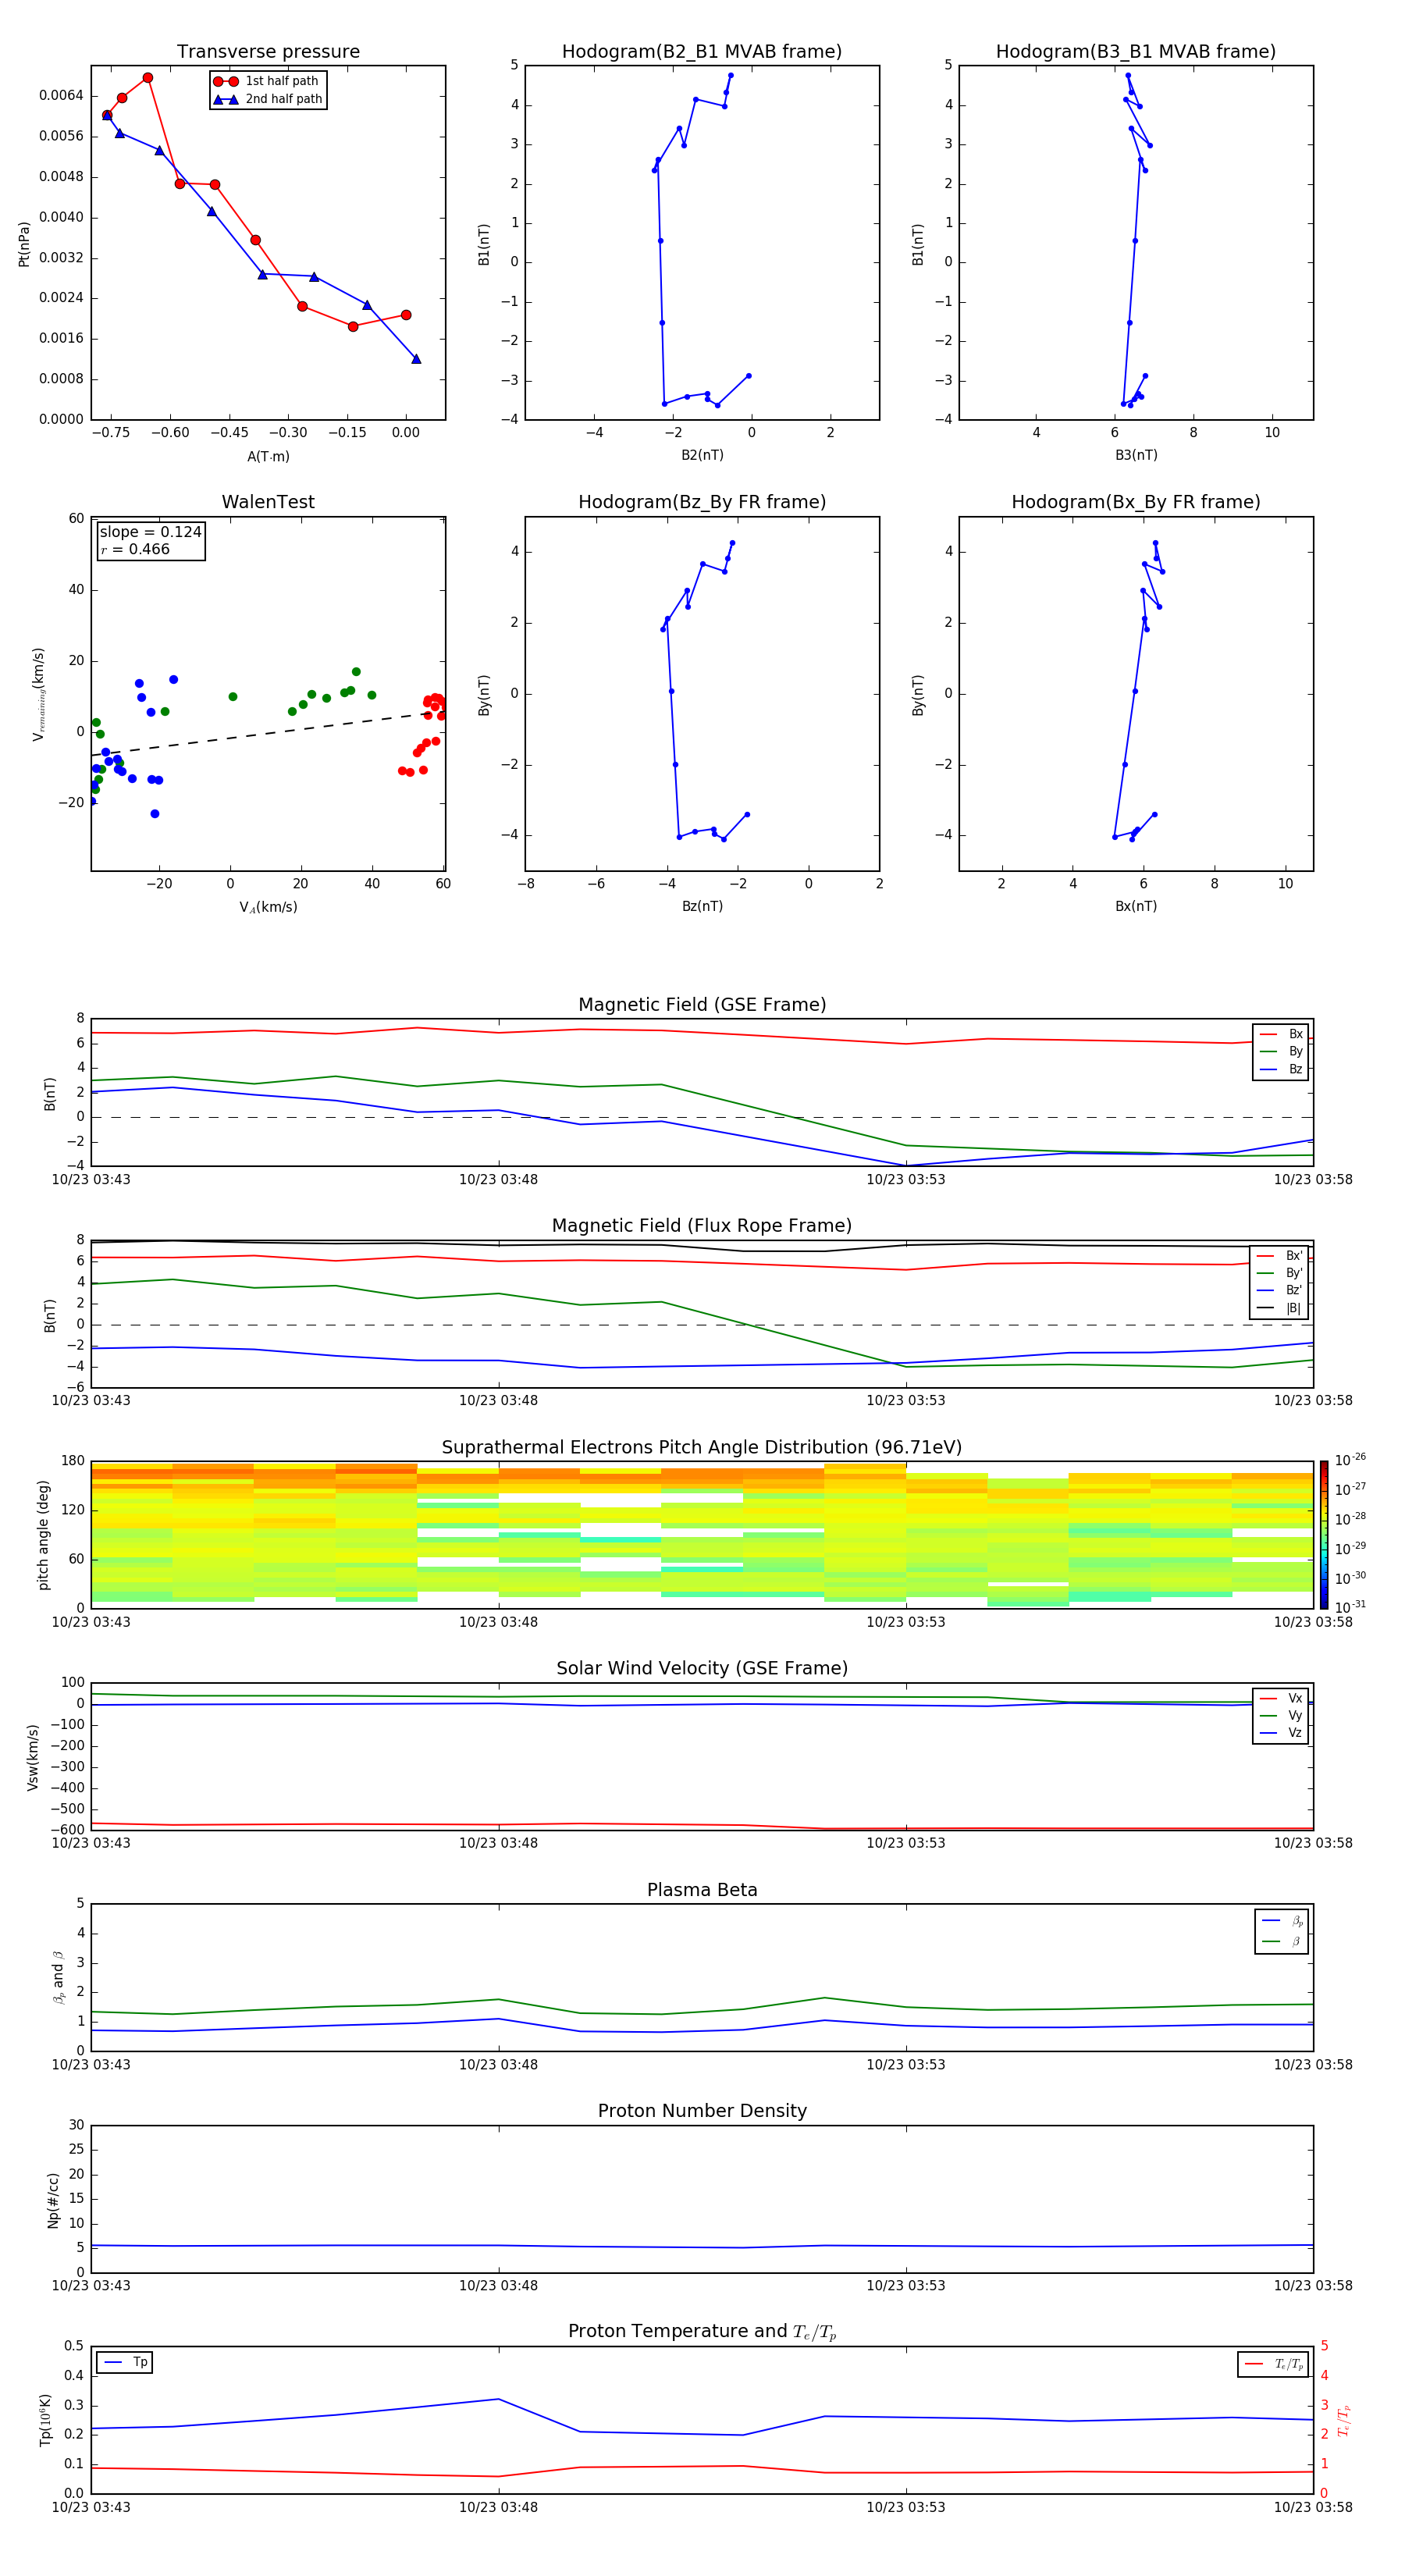The image size is (1405, 2576).
Task: Click the Te/Tp legend entry
Action: pyautogui.click(x=1273, y=2364)
